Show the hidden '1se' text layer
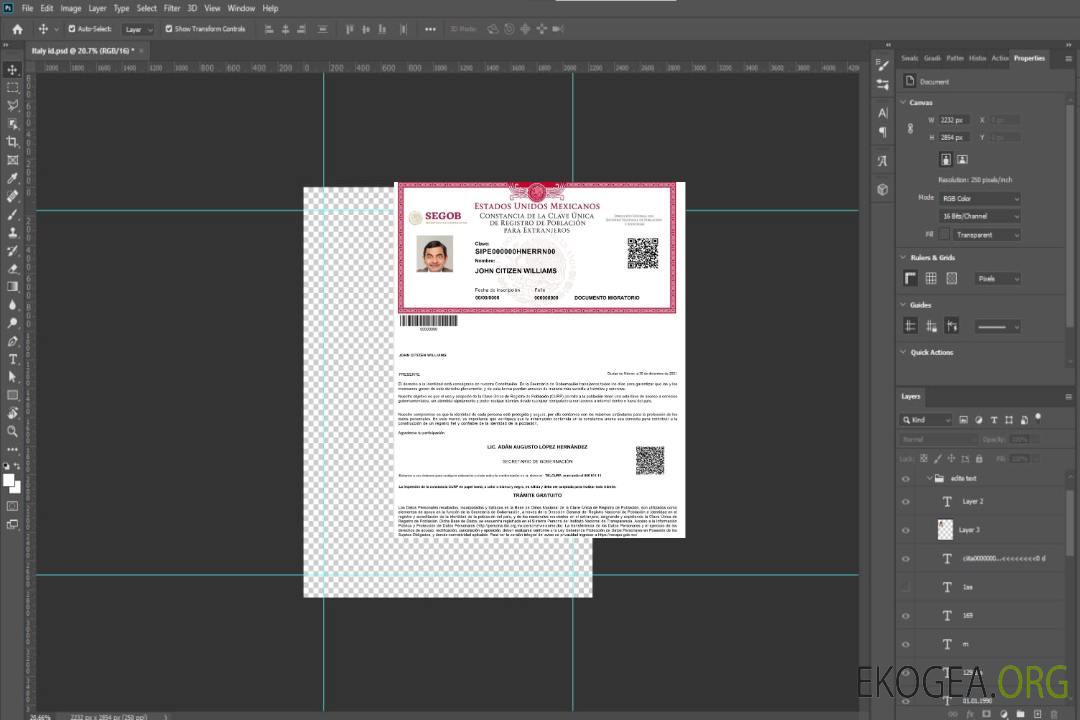Screen dimensions: 1080x720 point(906,588)
